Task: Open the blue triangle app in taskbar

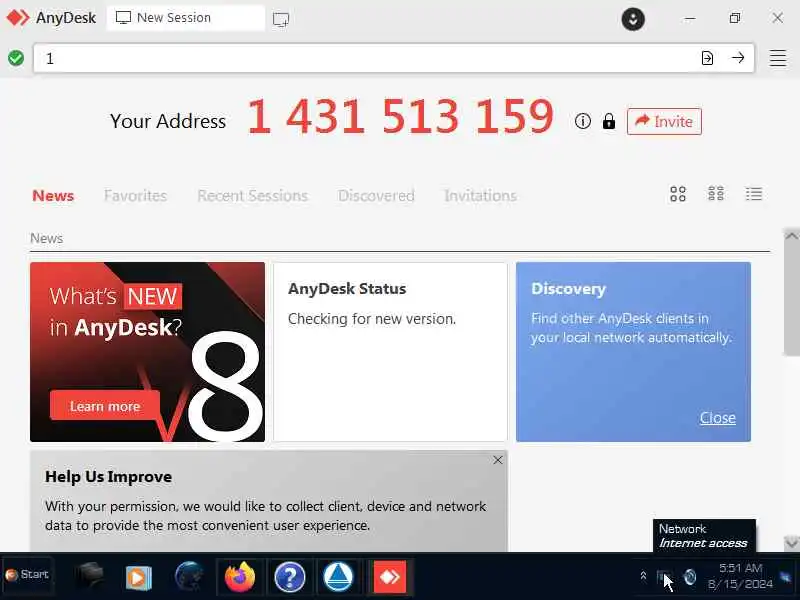Action: click(x=338, y=578)
